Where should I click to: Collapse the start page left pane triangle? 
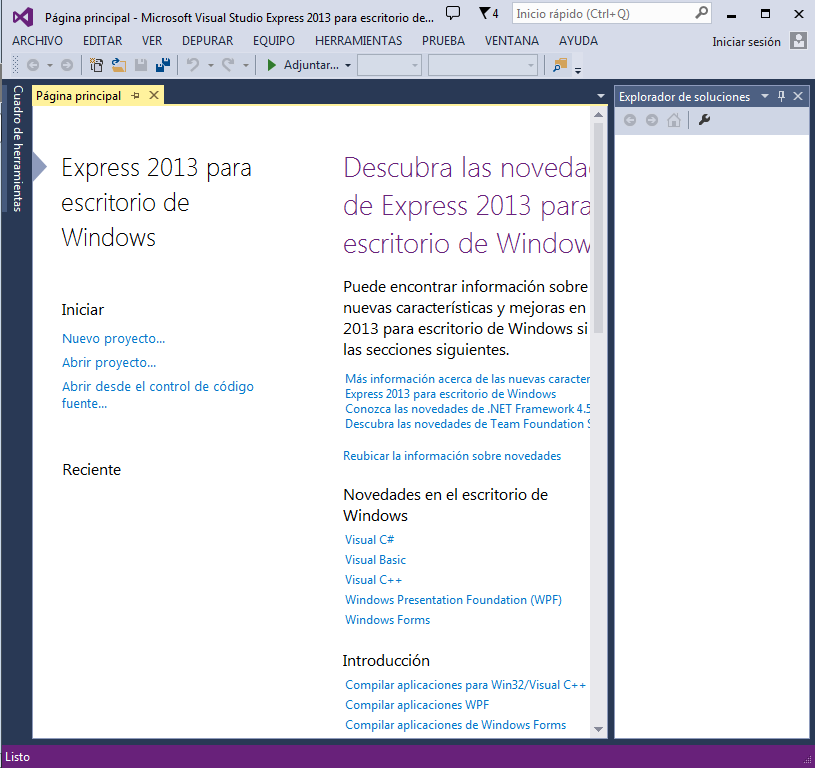tap(40, 167)
